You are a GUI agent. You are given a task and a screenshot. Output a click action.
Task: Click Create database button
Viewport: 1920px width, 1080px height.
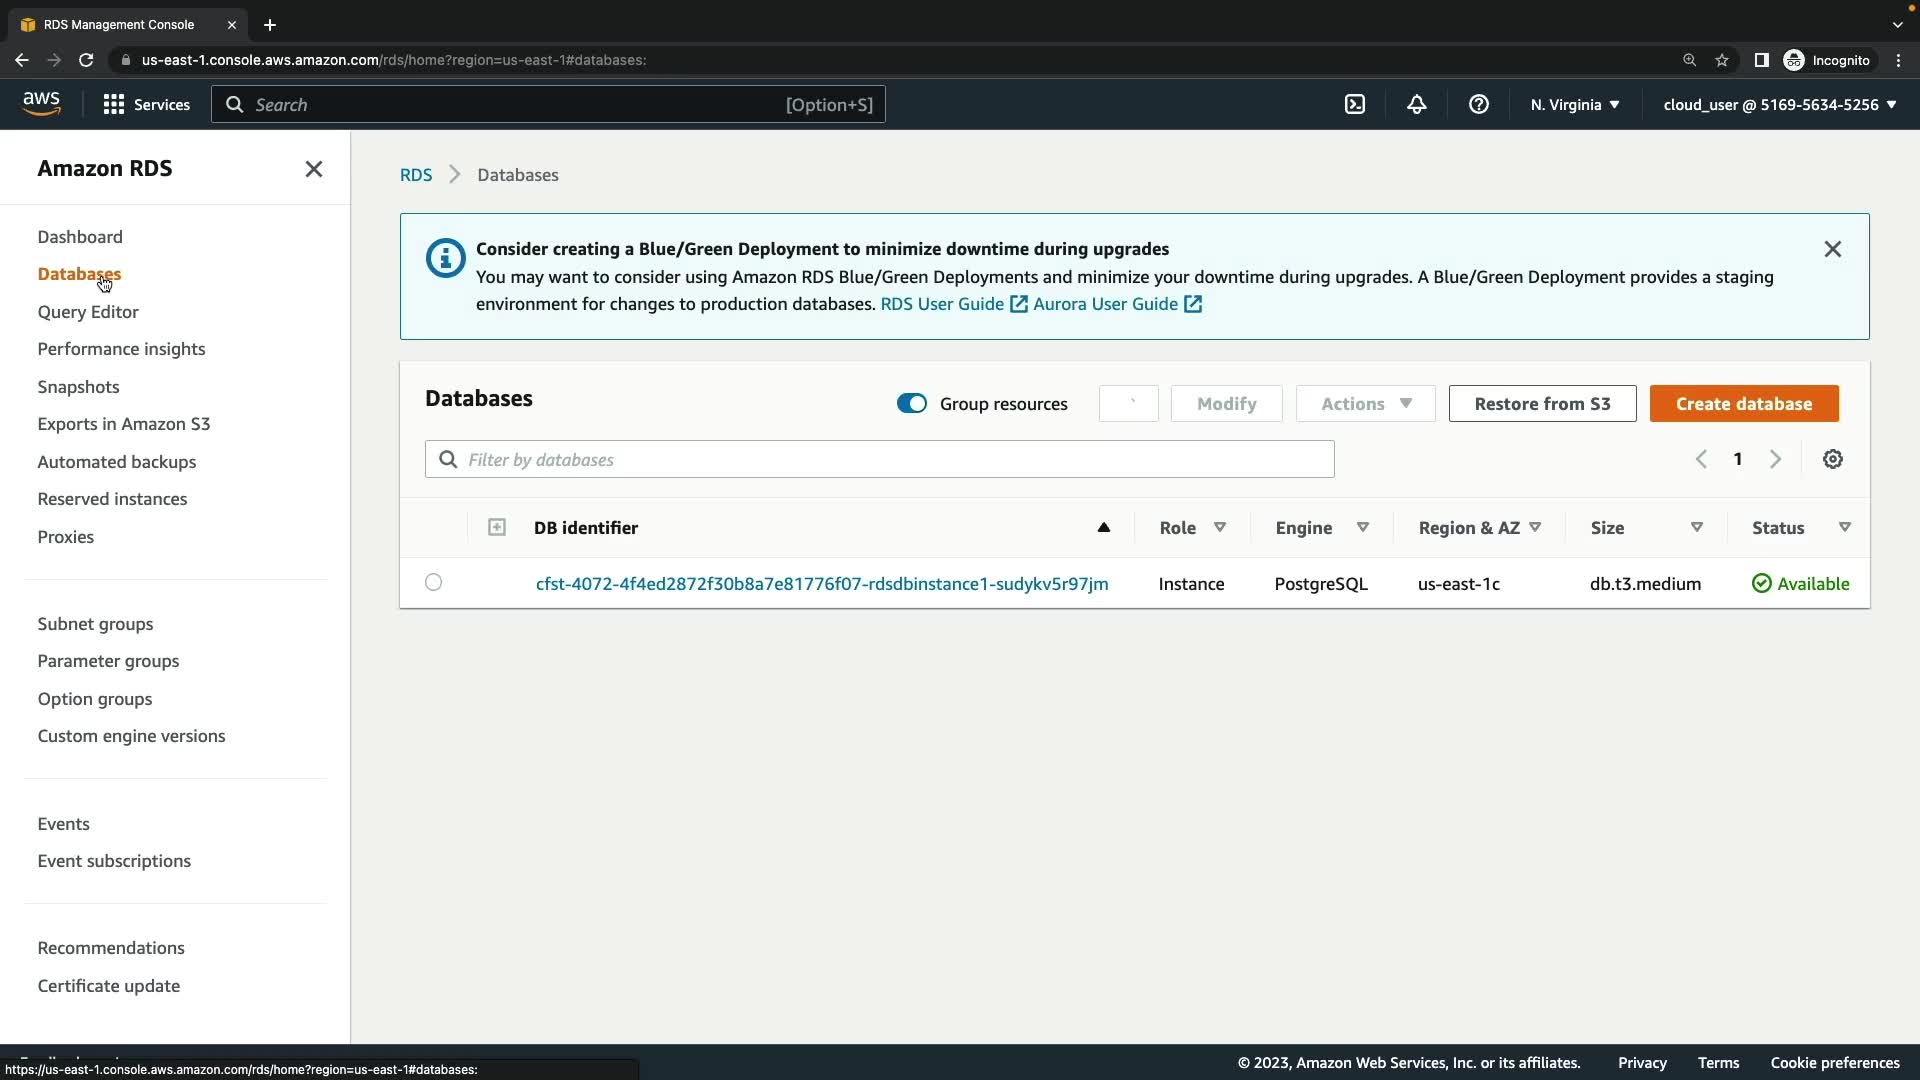click(1743, 403)
